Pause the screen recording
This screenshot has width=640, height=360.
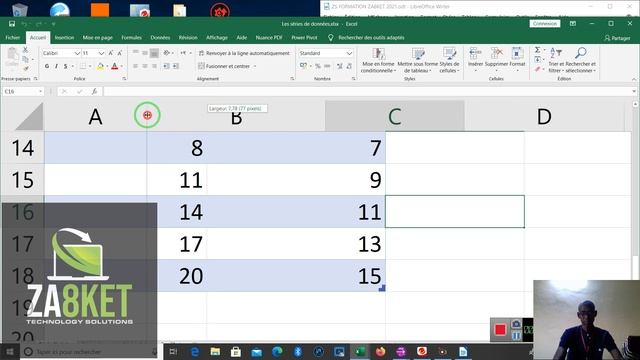point(516,336)
